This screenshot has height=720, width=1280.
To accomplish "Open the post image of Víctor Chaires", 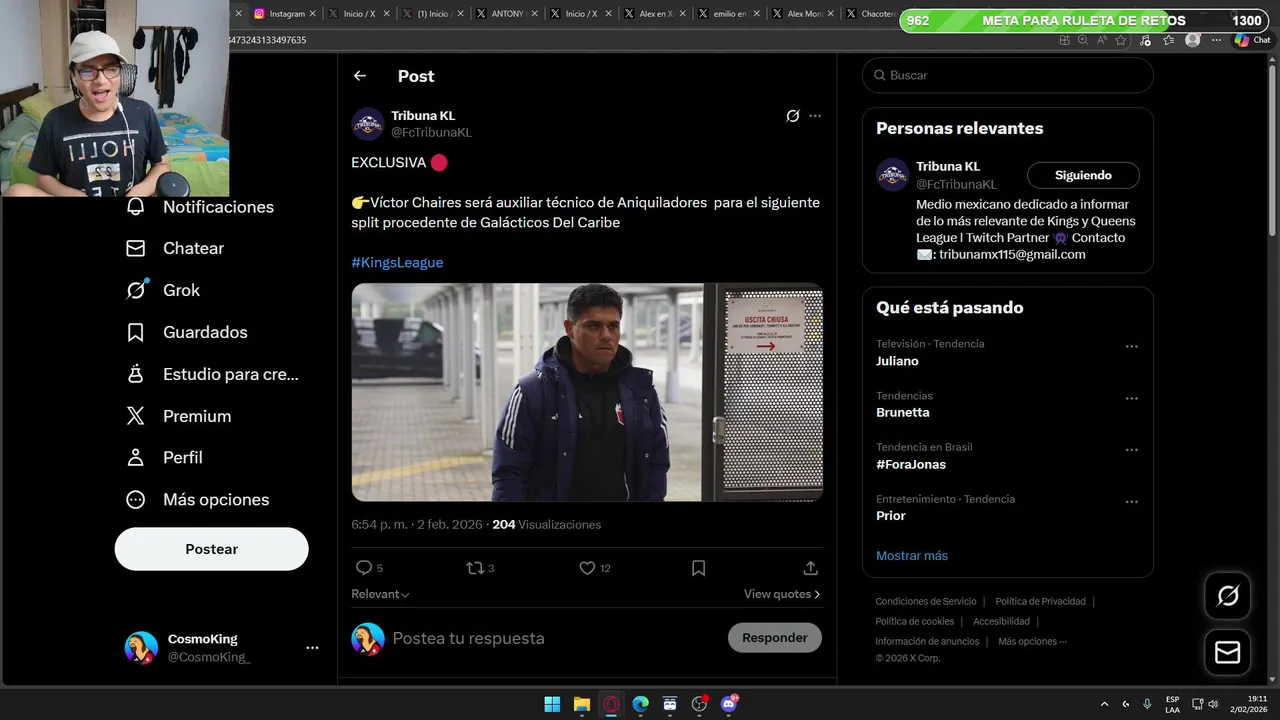I will click(587, 392).
